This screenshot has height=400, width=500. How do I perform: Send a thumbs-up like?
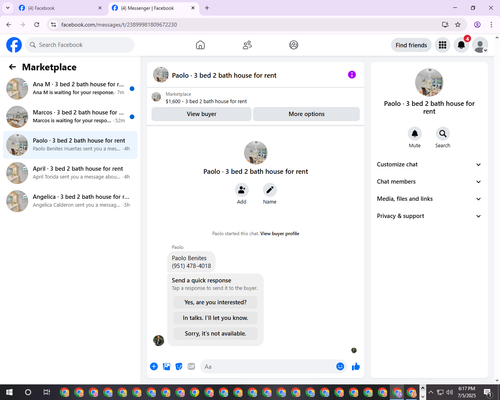356,367
